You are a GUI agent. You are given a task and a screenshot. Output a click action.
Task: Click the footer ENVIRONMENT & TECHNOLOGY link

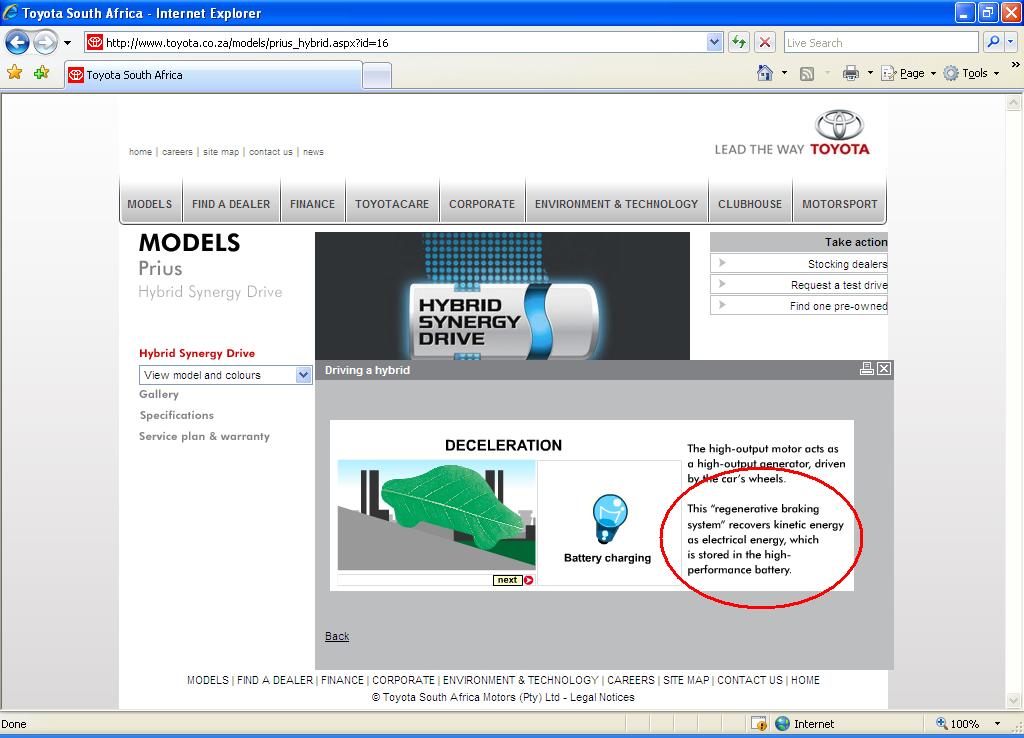(x=520, y=680)
